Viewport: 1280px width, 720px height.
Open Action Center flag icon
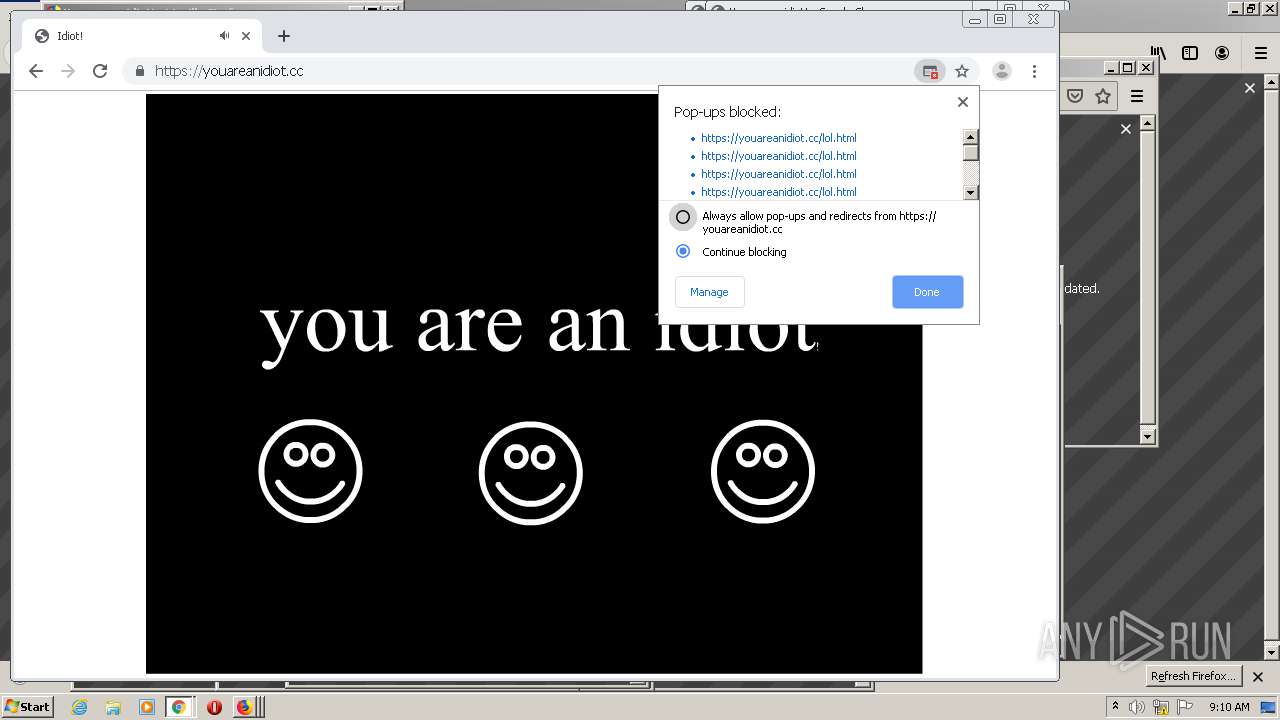1185,707
